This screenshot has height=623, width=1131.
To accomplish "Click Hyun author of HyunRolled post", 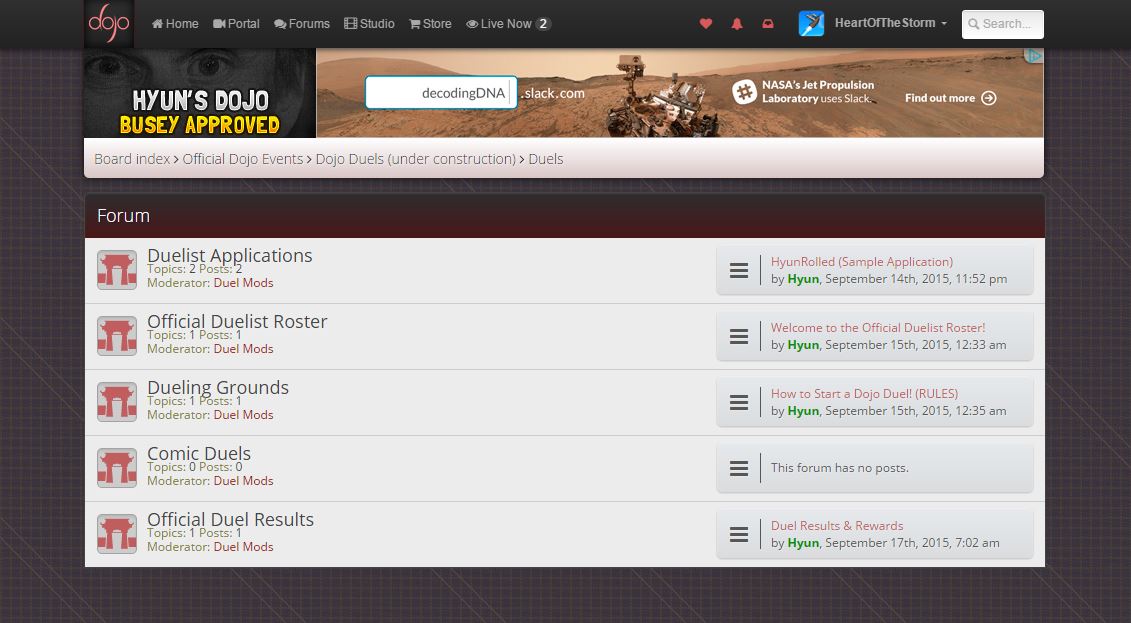I will pos(803,279).
